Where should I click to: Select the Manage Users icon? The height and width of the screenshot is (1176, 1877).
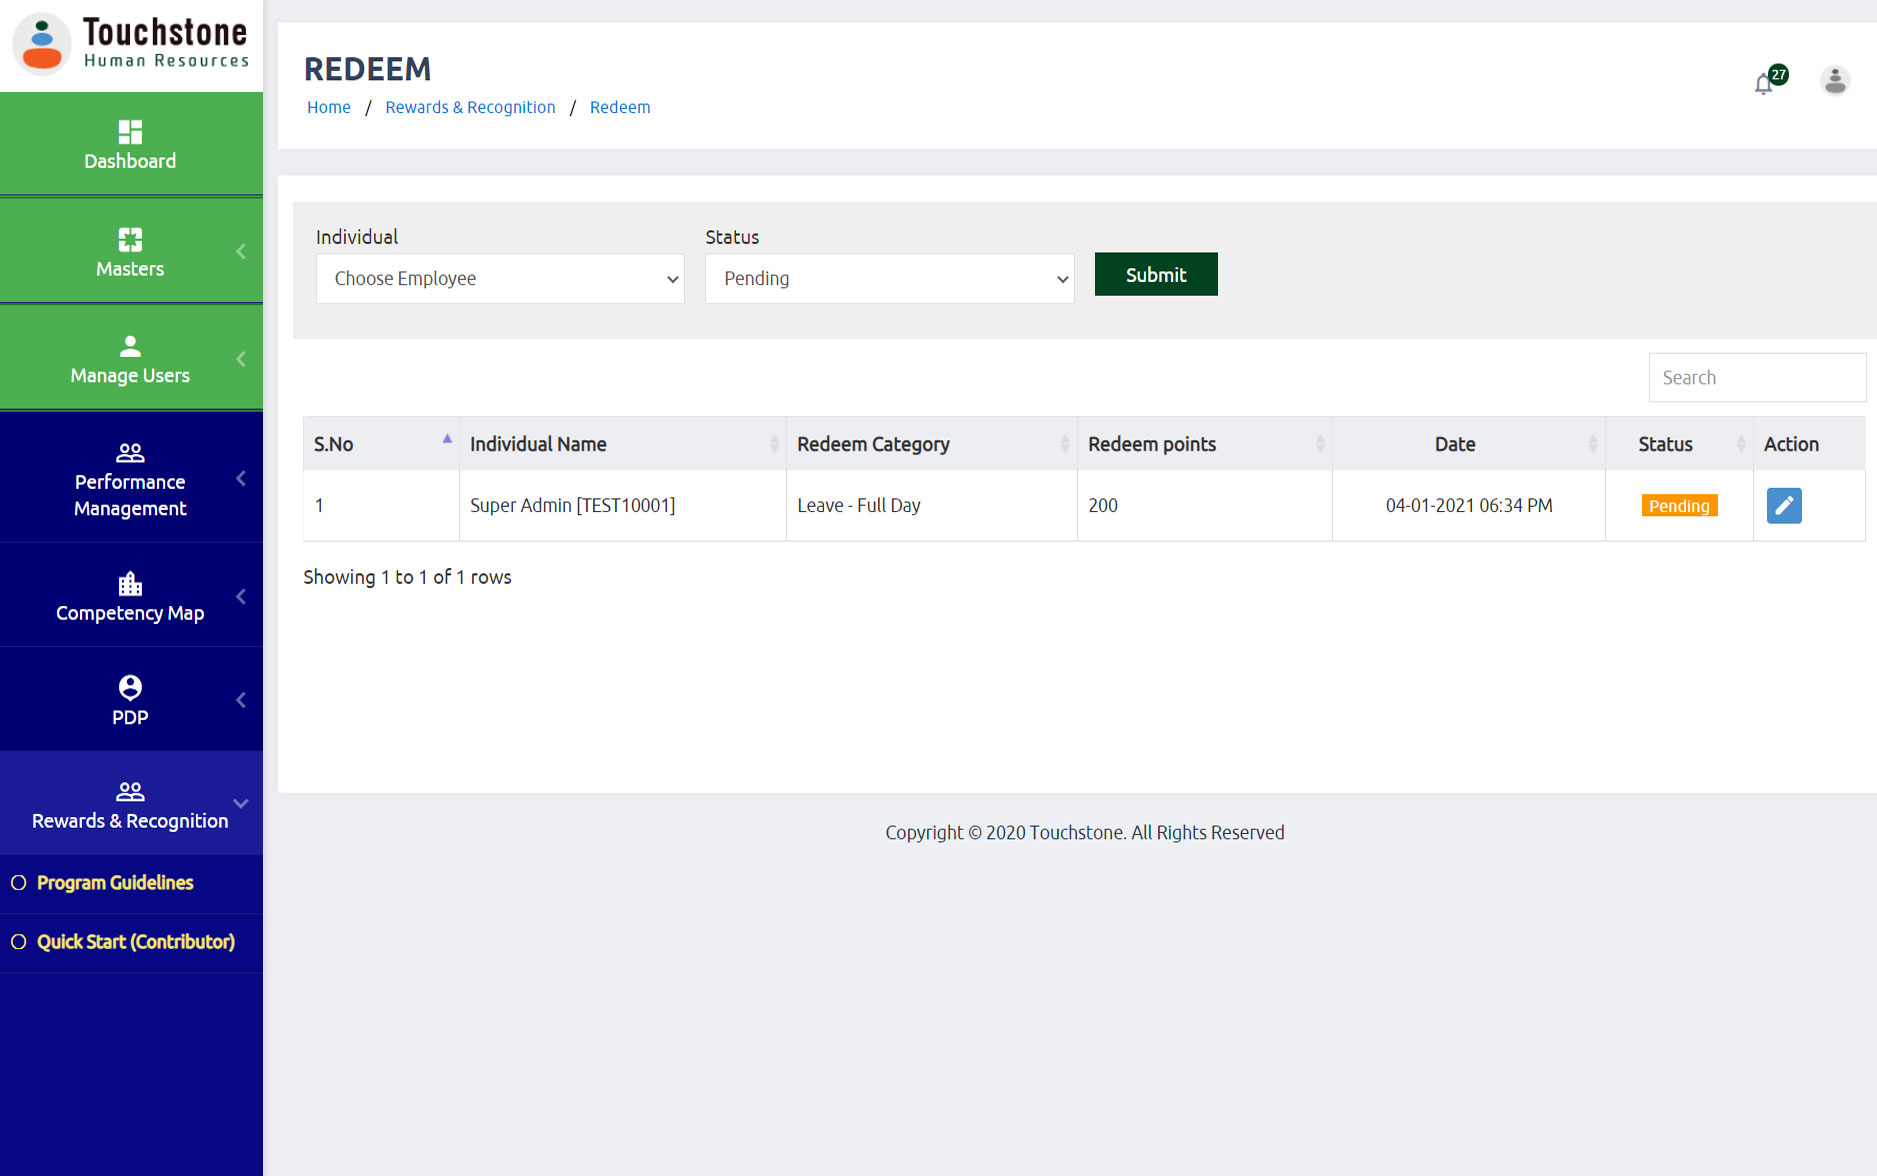coord(130,347)
